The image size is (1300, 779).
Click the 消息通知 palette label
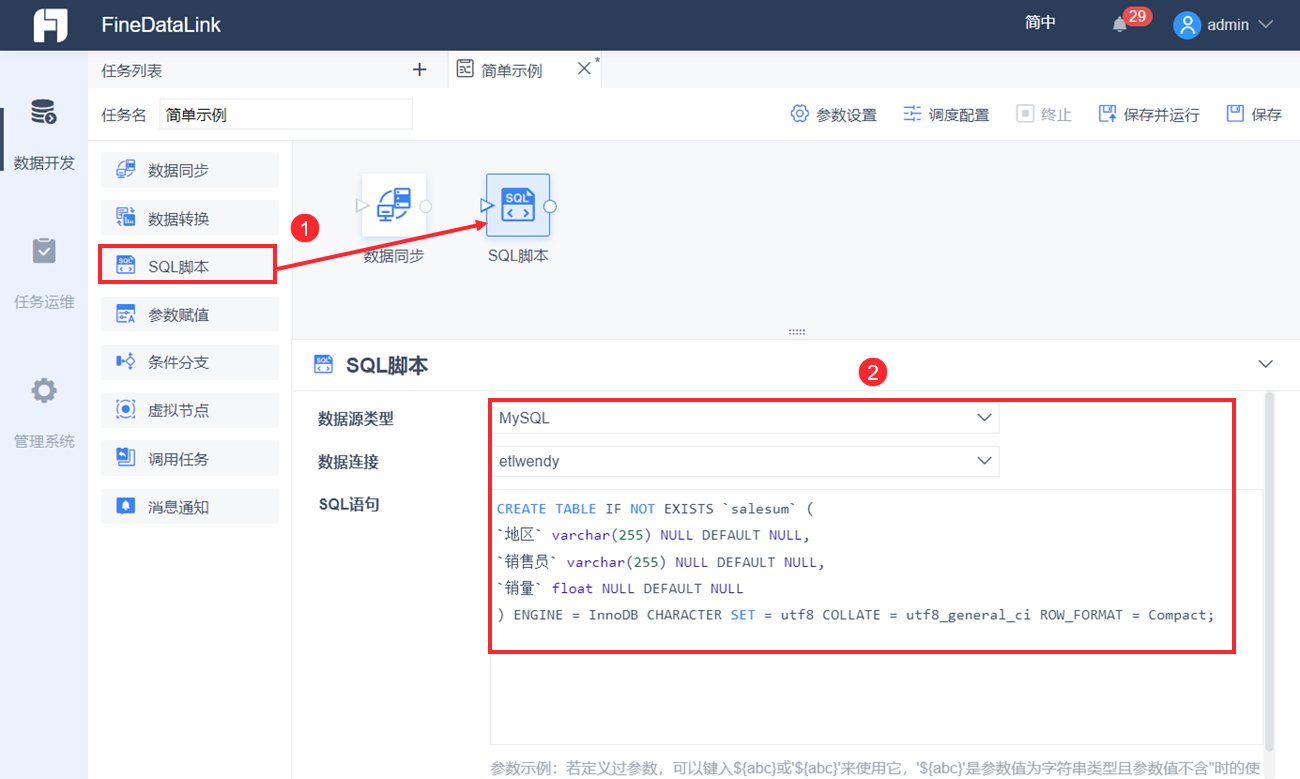(178, 507)
